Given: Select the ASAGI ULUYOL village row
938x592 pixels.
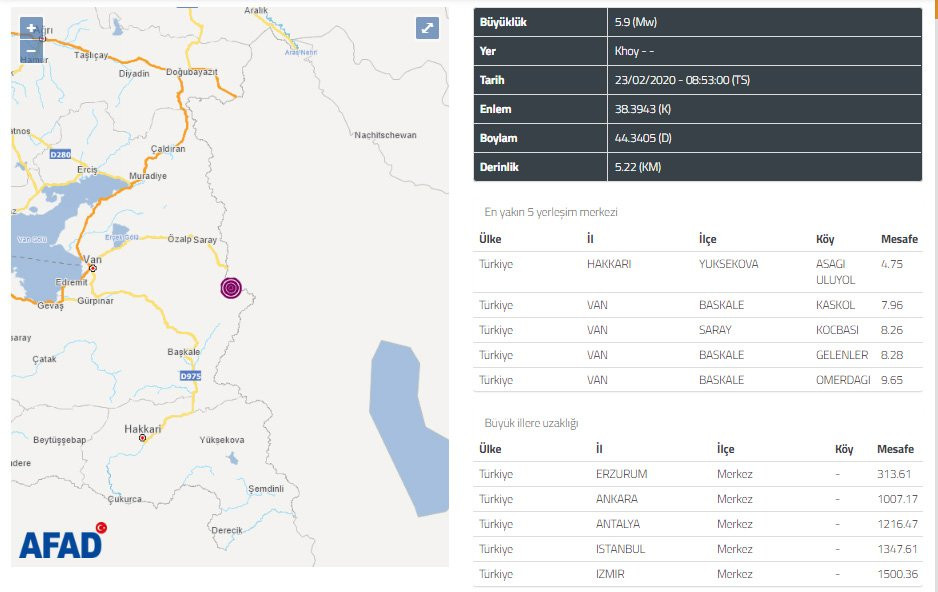Looking at the screenshot, I should 697,272.
